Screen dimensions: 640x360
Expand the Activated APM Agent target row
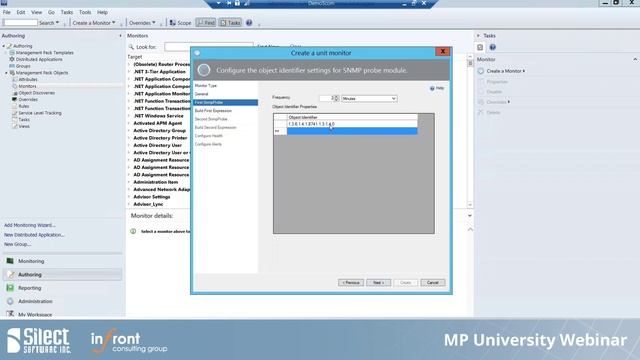click(x=129, y=123)
